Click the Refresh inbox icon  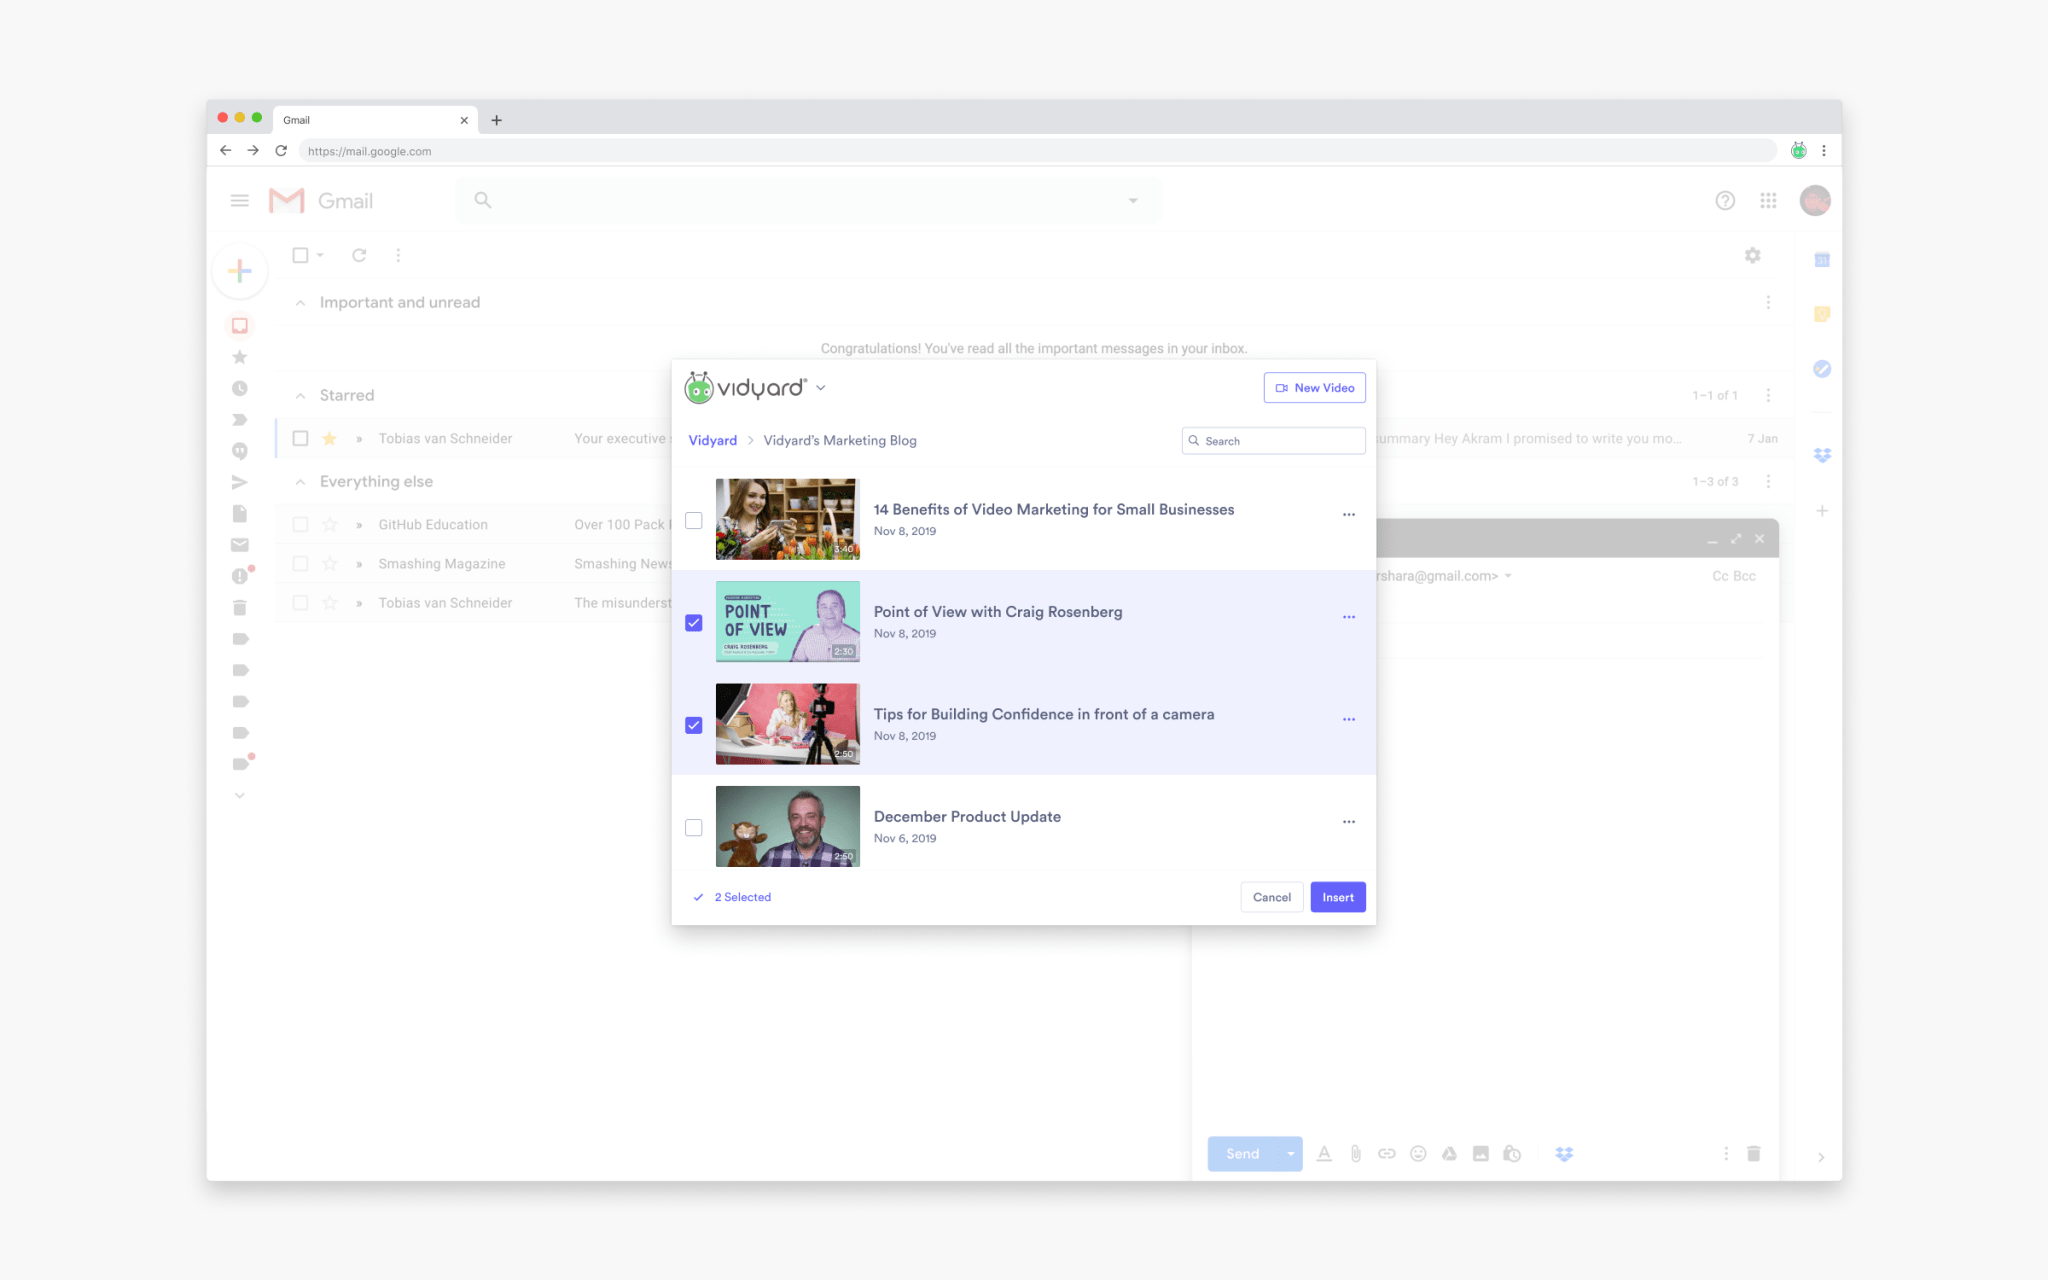(x=359, y=256)
